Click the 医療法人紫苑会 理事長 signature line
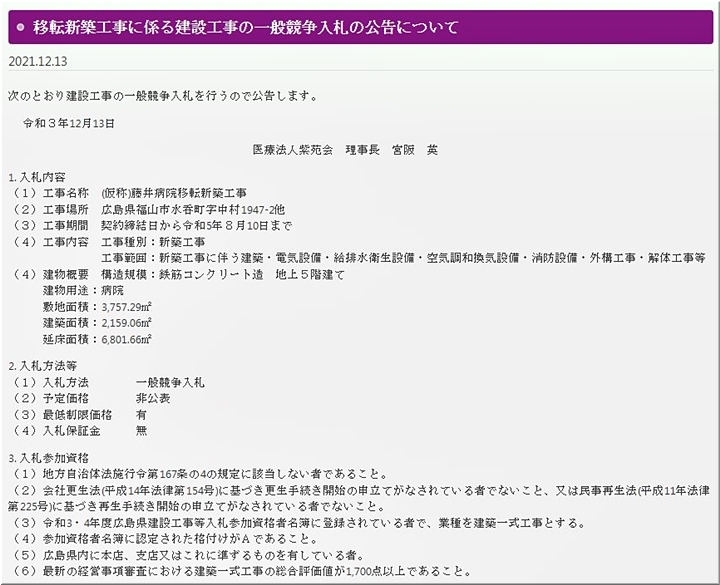720x585 pixels. click(x=345, y=149)
